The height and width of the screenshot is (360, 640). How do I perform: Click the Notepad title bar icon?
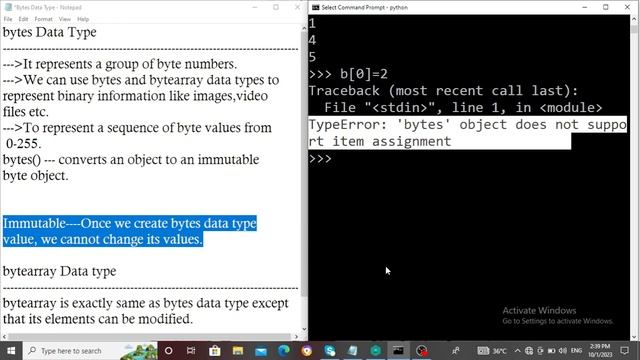coord(8,7)
